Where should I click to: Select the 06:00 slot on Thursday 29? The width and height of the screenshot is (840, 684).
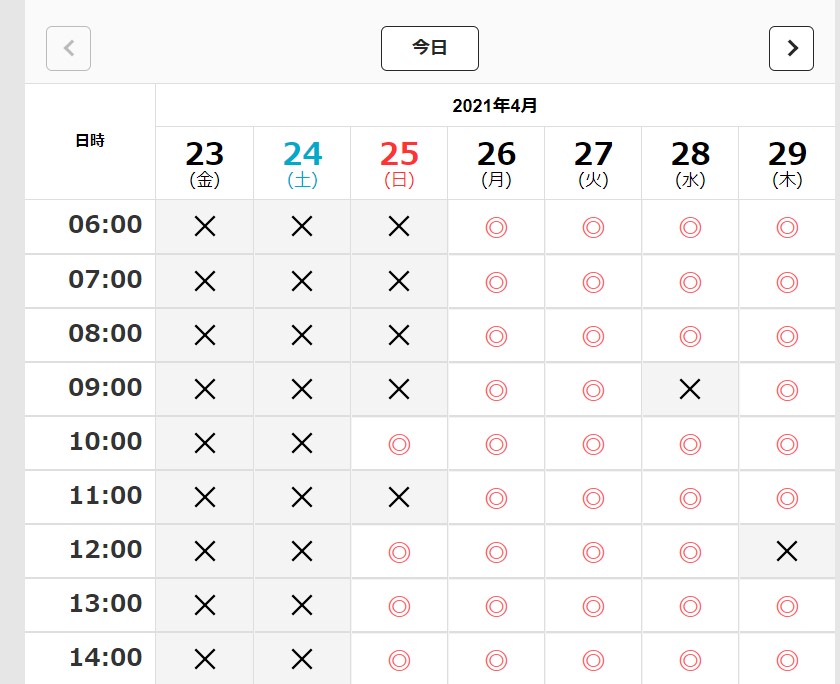point(787,227)
